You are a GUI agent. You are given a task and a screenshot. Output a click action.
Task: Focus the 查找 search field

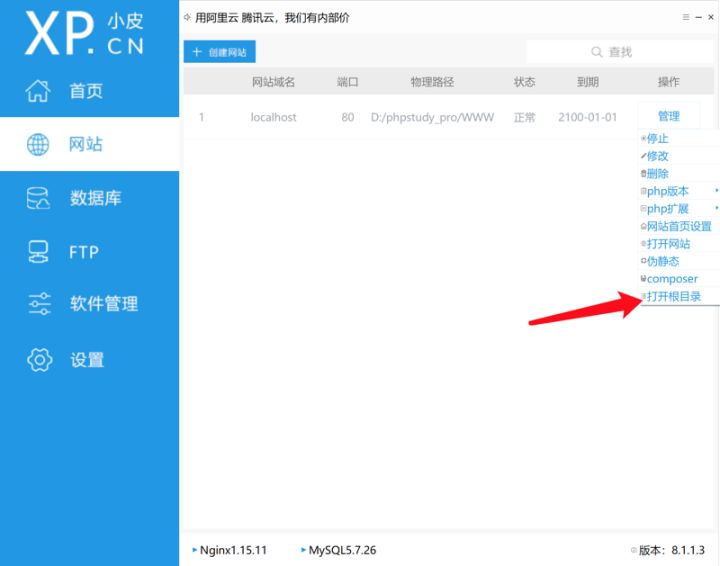point(620,52)
